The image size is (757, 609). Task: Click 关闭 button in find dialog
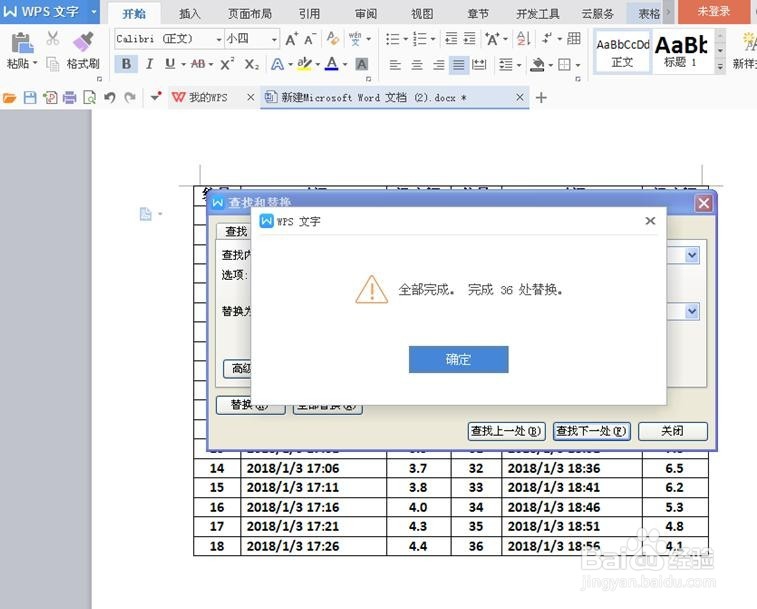click(x=673, y=431)
